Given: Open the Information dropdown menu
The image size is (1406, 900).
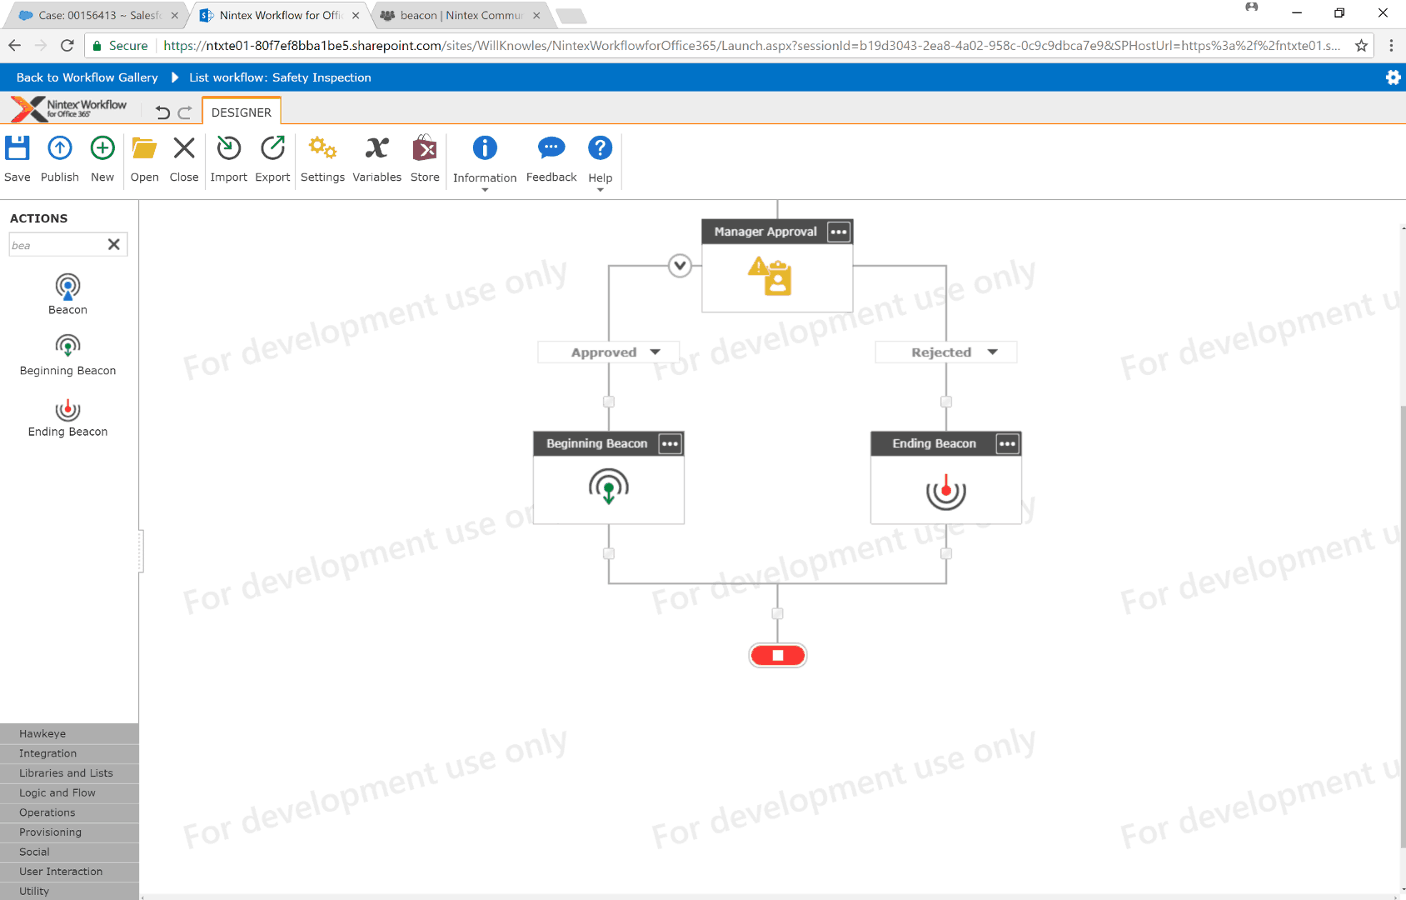Looking at the screenshot, I should [x=485, y=162].
